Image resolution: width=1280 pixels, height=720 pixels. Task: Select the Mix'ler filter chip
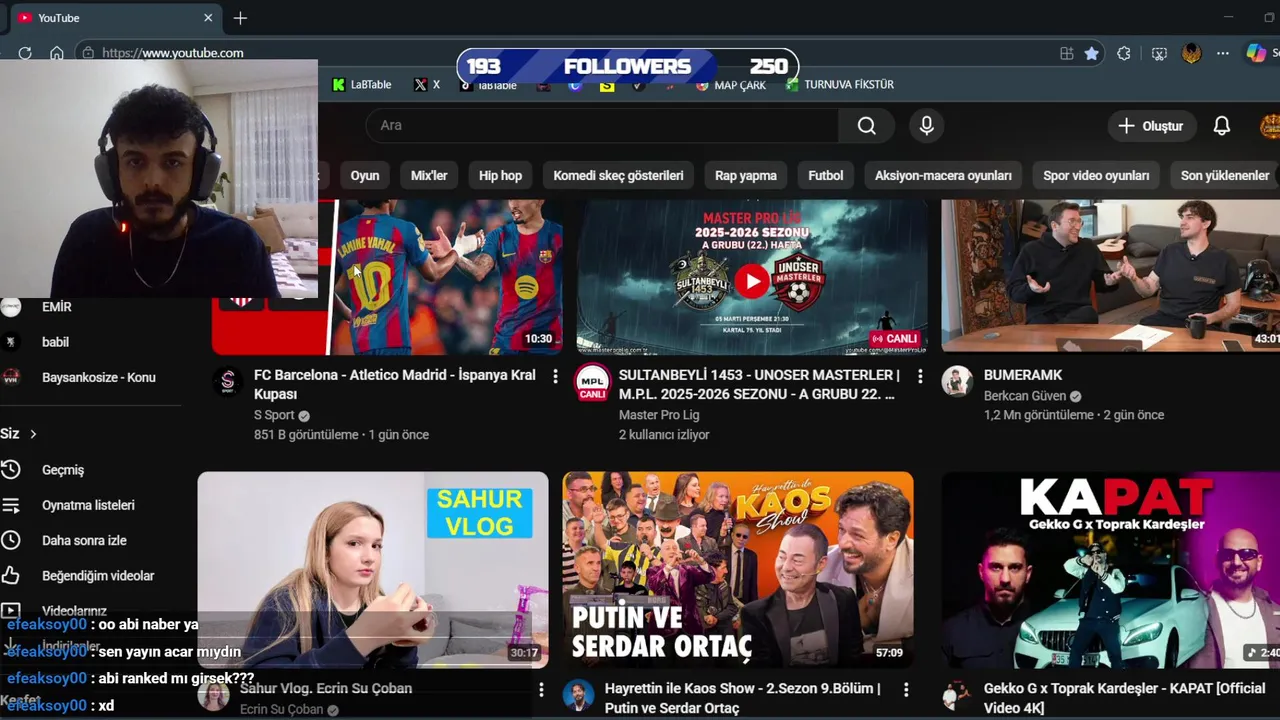pos(429,175)
